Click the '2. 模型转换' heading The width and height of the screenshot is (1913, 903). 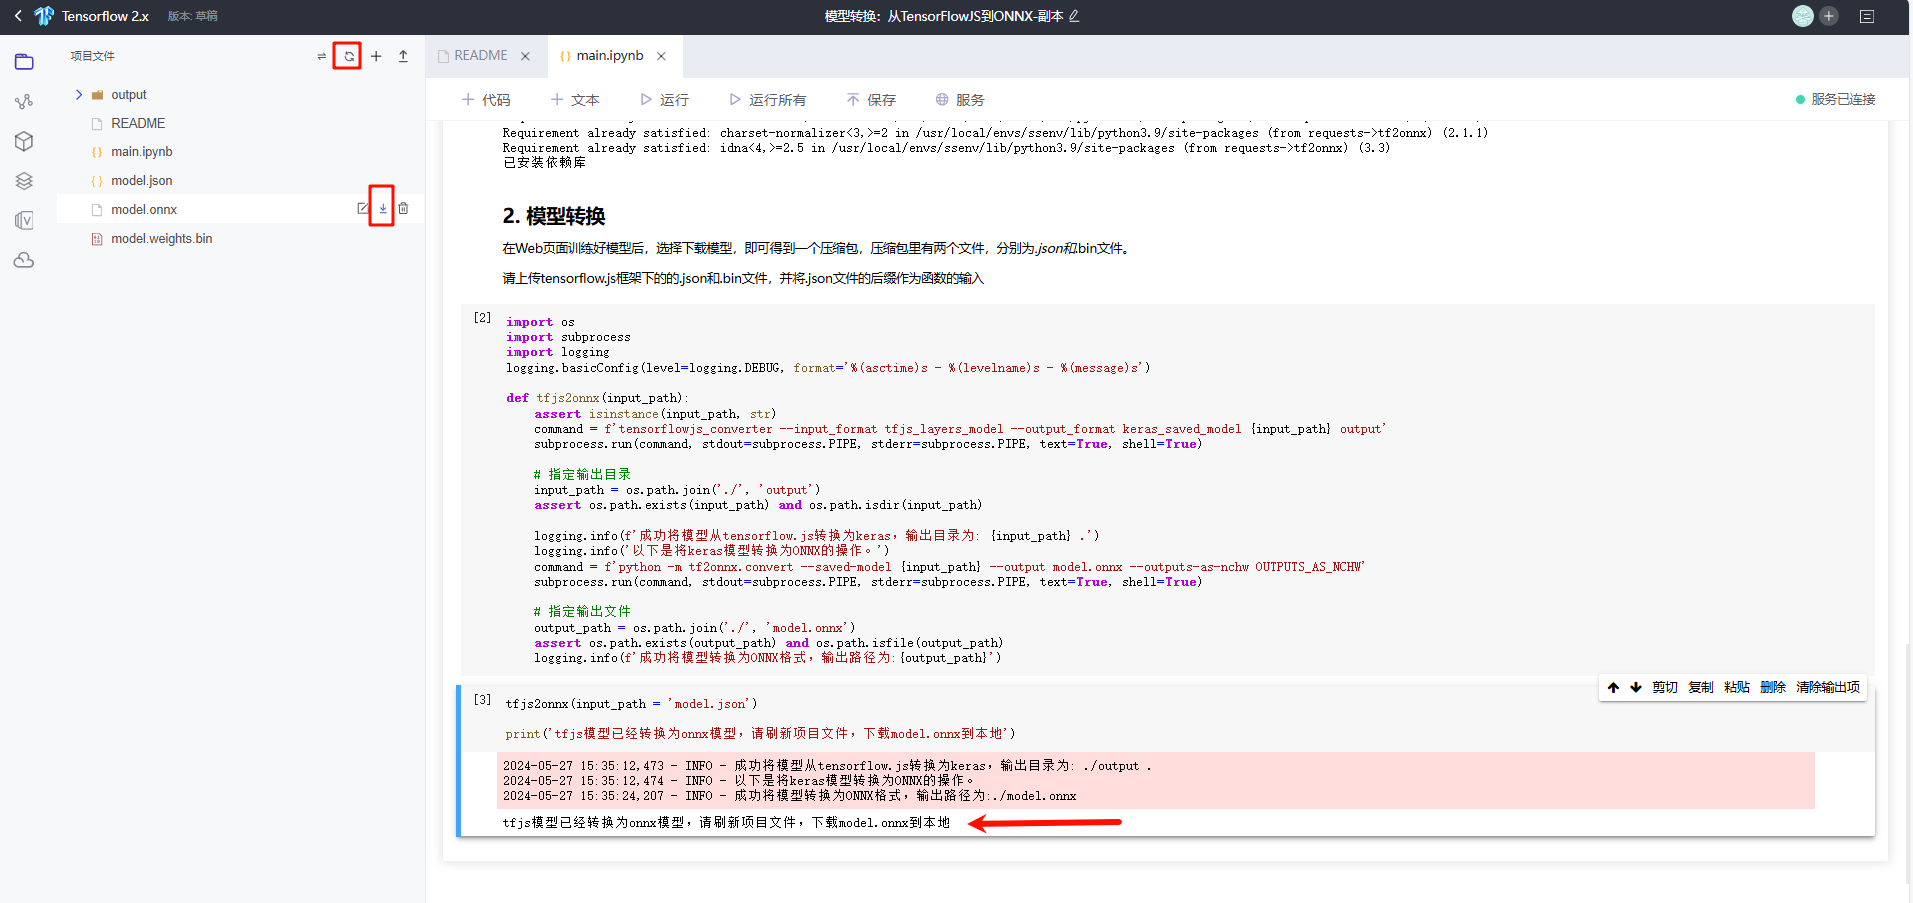tap(554, 217)
